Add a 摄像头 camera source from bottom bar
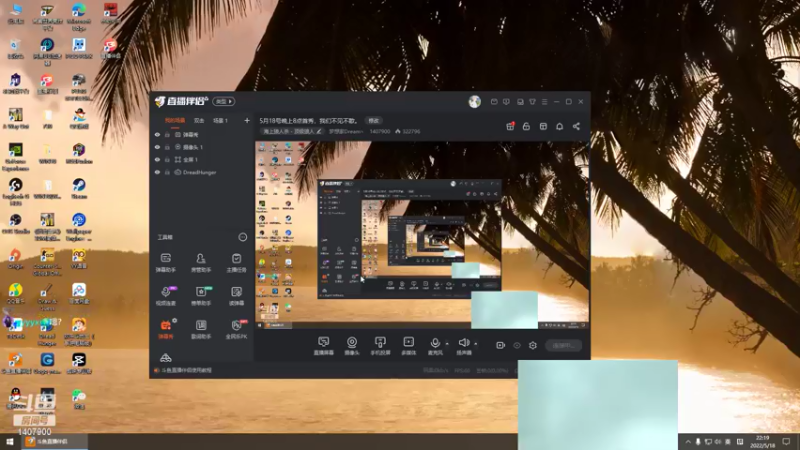Screen dimensions: 800x450 pyautogui.click(x=352, y=345)
